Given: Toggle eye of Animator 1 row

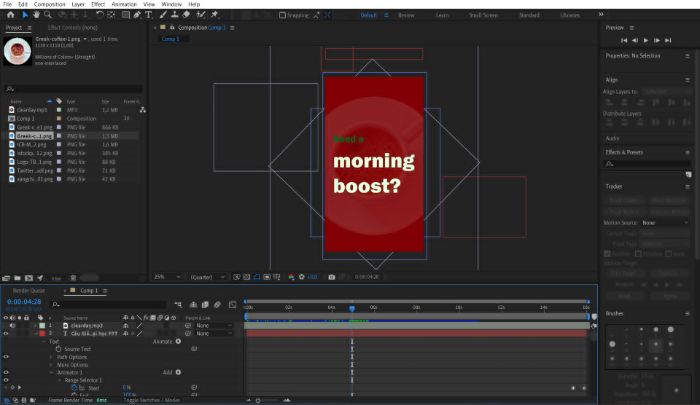Looking at the screenshot, I should pos(6,372).
